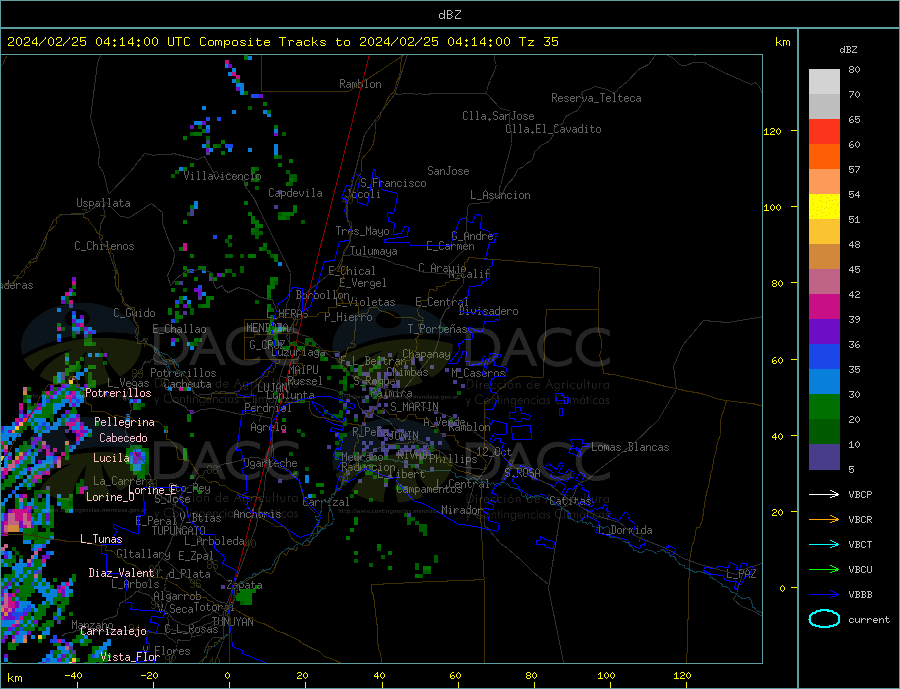Click the Potrerillos pink label

118,393
